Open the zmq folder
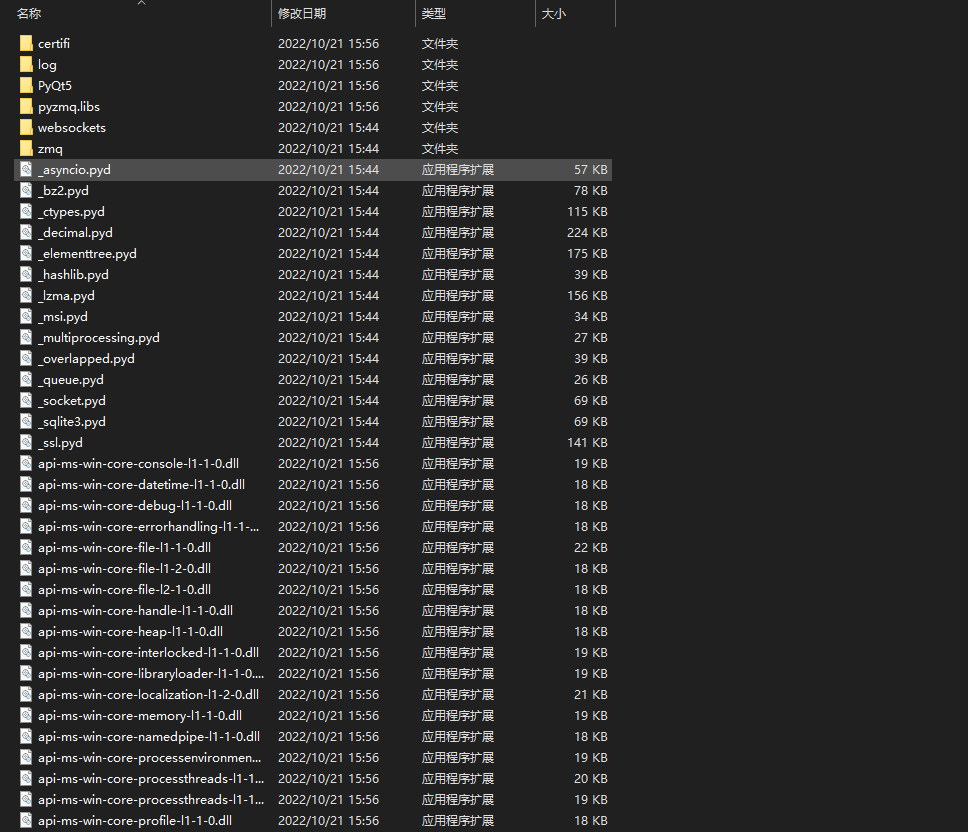 pos(47,148)
